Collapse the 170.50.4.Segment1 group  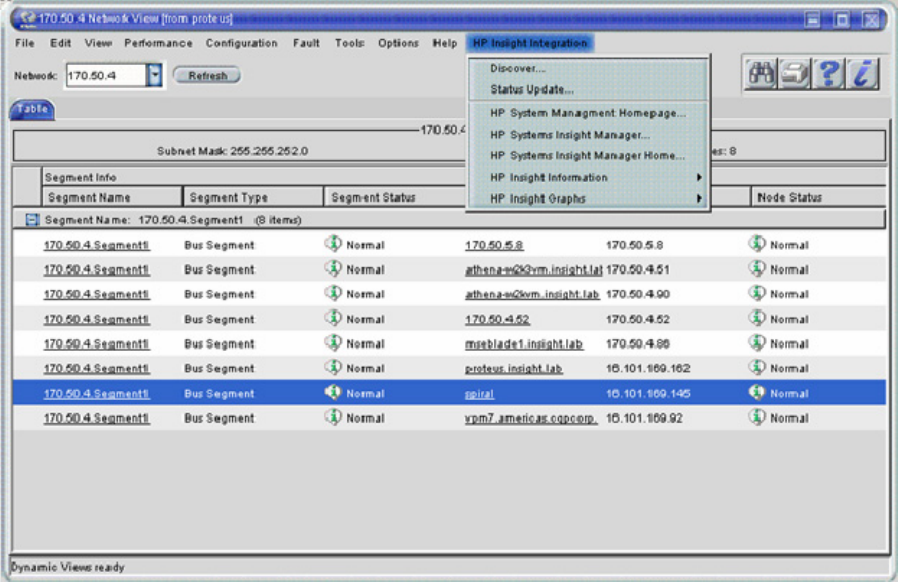point(32,219)
